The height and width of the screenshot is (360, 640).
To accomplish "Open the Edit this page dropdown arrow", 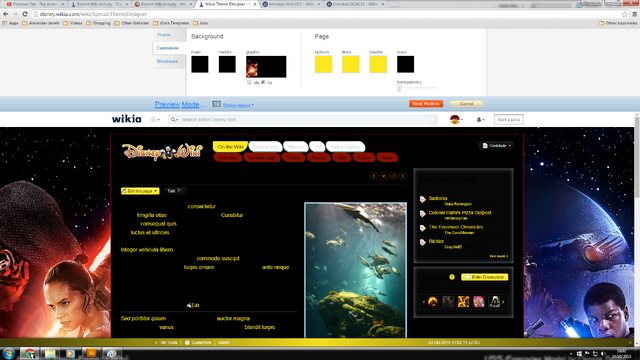I will pos(156,191).
